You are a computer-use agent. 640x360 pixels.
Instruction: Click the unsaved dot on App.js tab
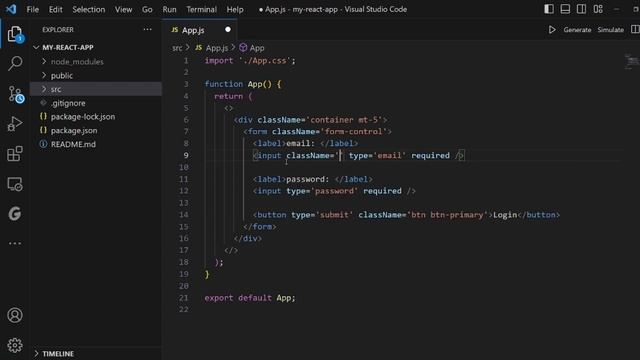pyautogui.click(x=228, y=29)
